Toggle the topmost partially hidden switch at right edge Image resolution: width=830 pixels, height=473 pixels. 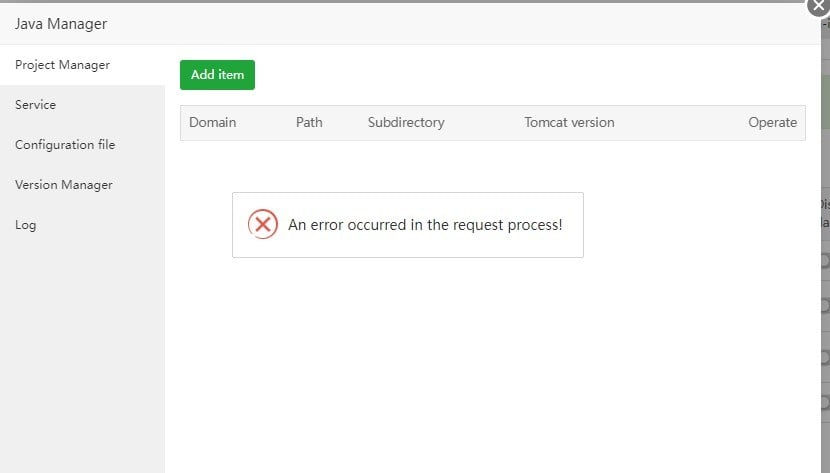click(x=825, y=260)
